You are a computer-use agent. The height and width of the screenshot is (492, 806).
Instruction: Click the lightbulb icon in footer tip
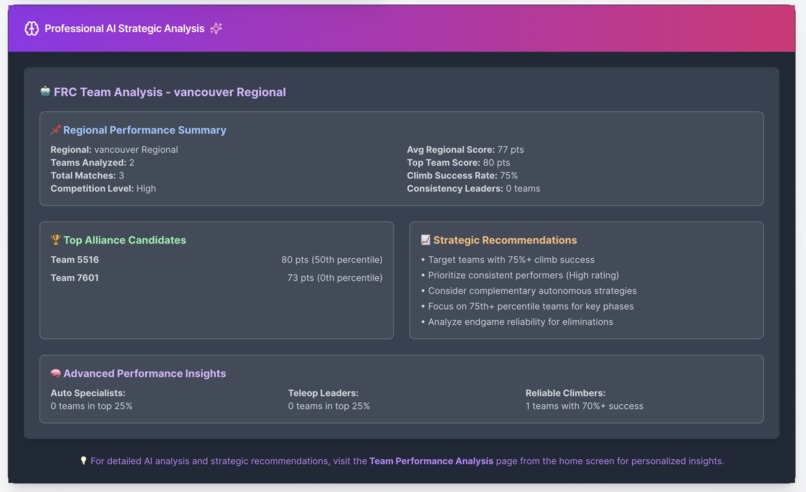click(83, 461)
